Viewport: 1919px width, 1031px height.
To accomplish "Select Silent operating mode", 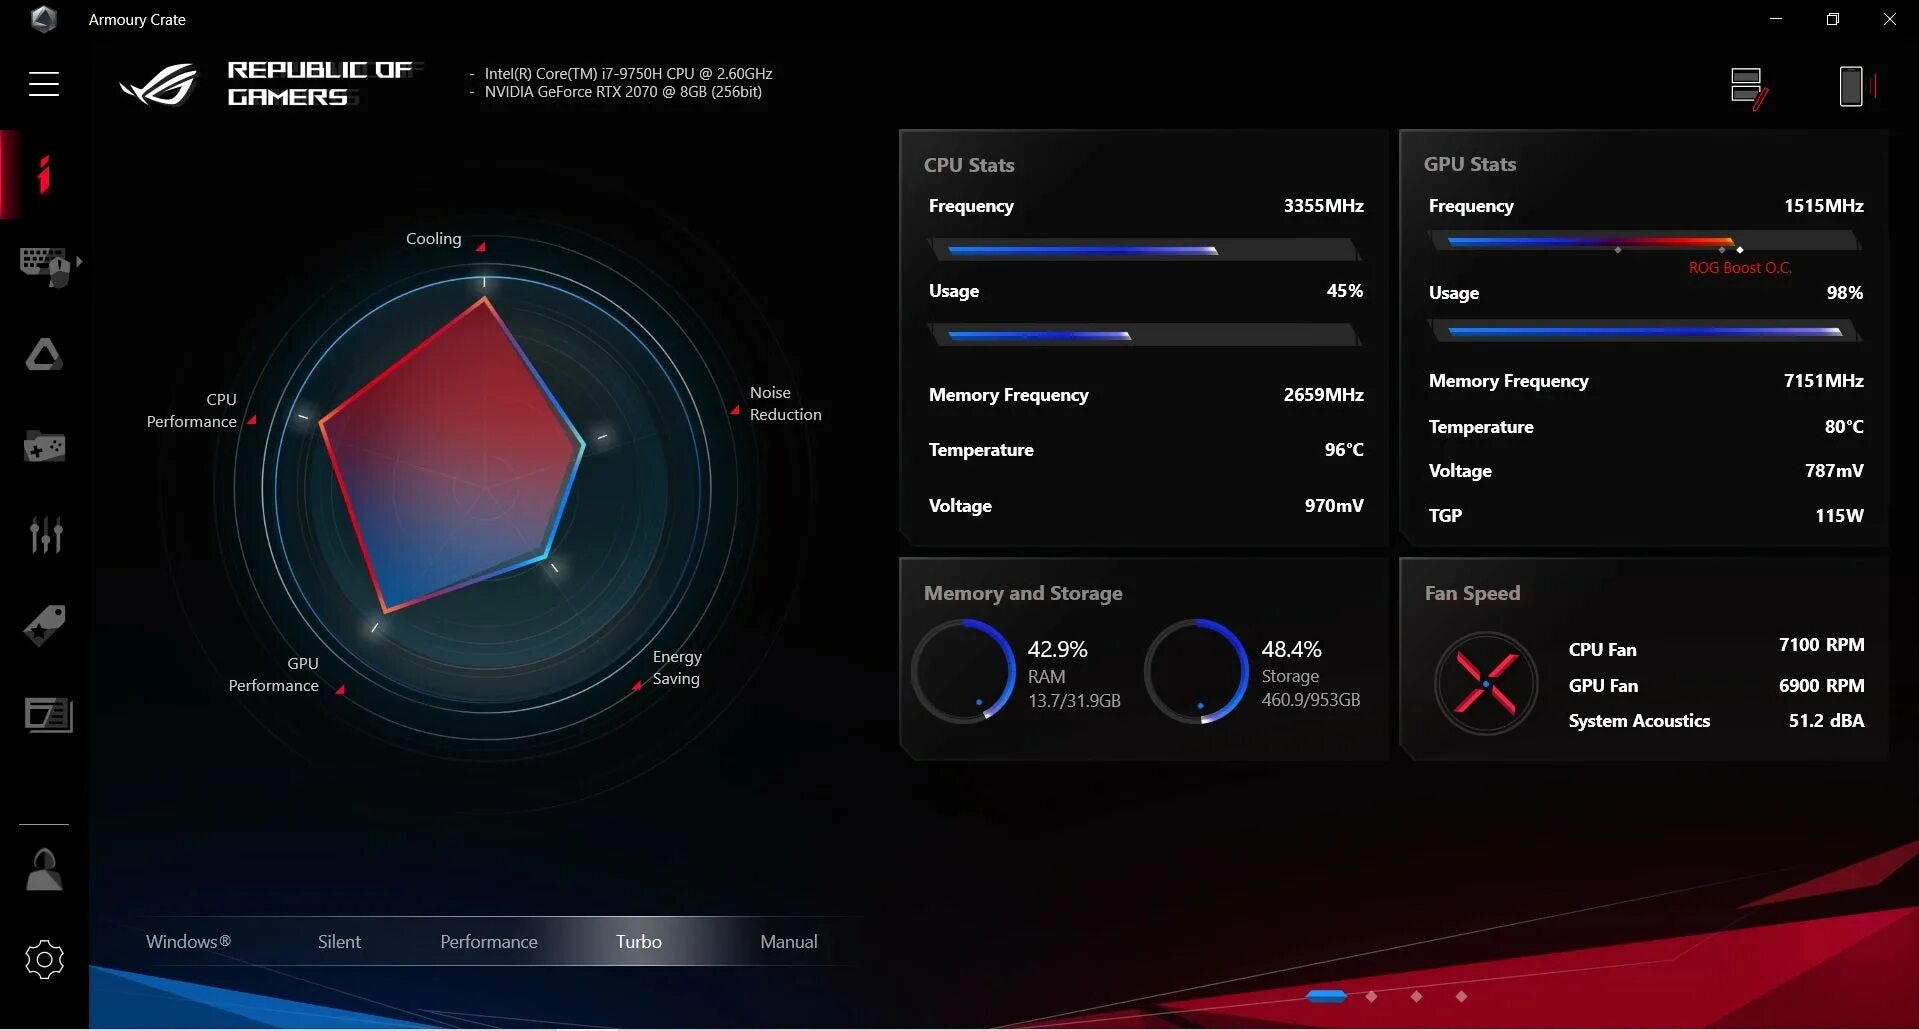I will (x=339, y=942).
